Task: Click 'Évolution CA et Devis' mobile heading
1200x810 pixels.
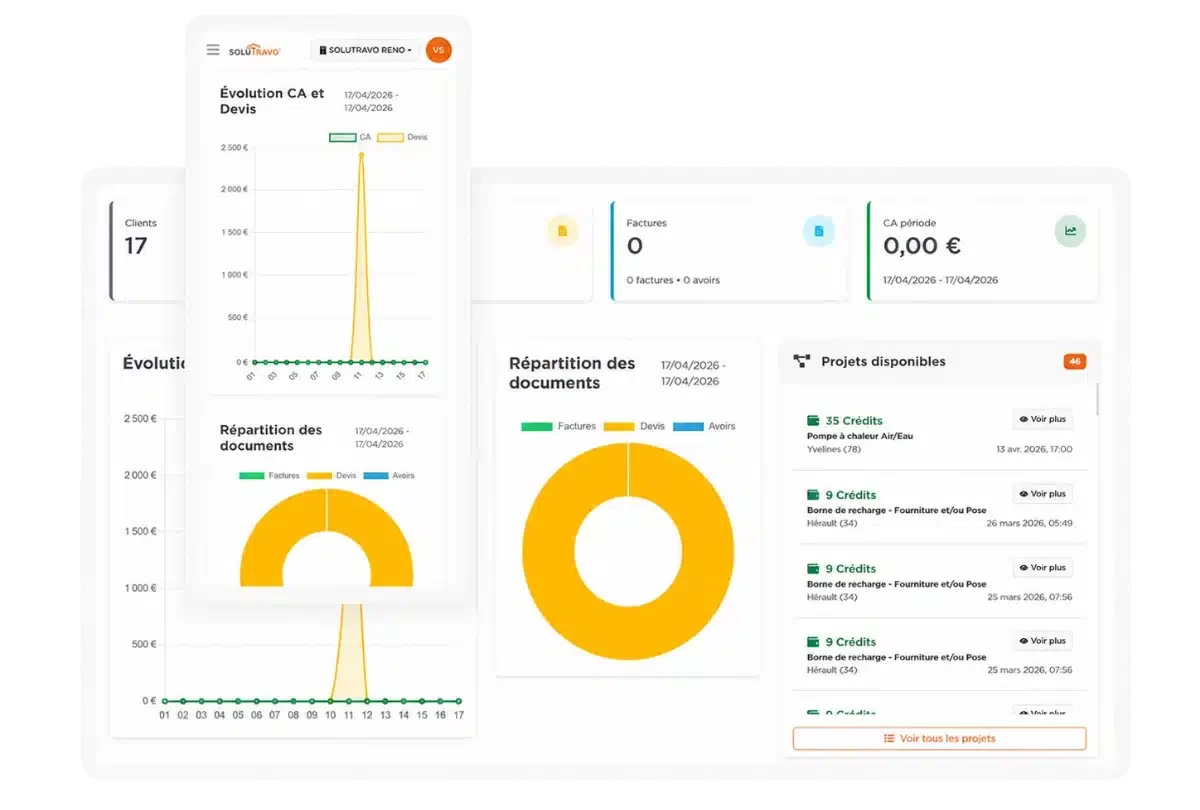Action: point(272,101)
